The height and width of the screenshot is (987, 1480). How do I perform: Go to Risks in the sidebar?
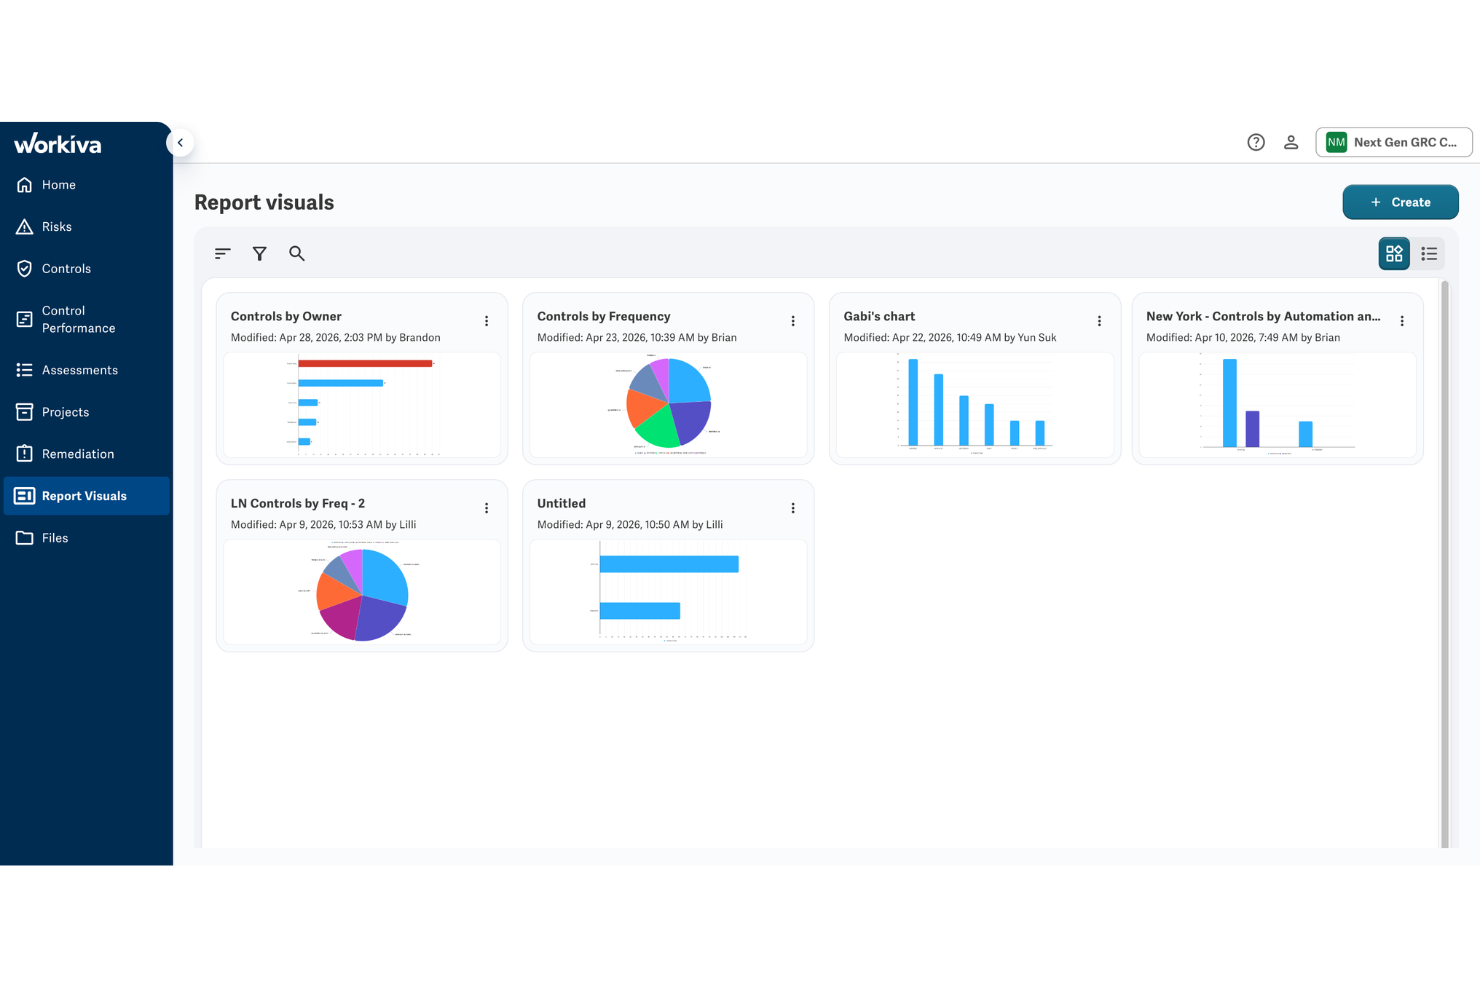[x=86, y=227]
